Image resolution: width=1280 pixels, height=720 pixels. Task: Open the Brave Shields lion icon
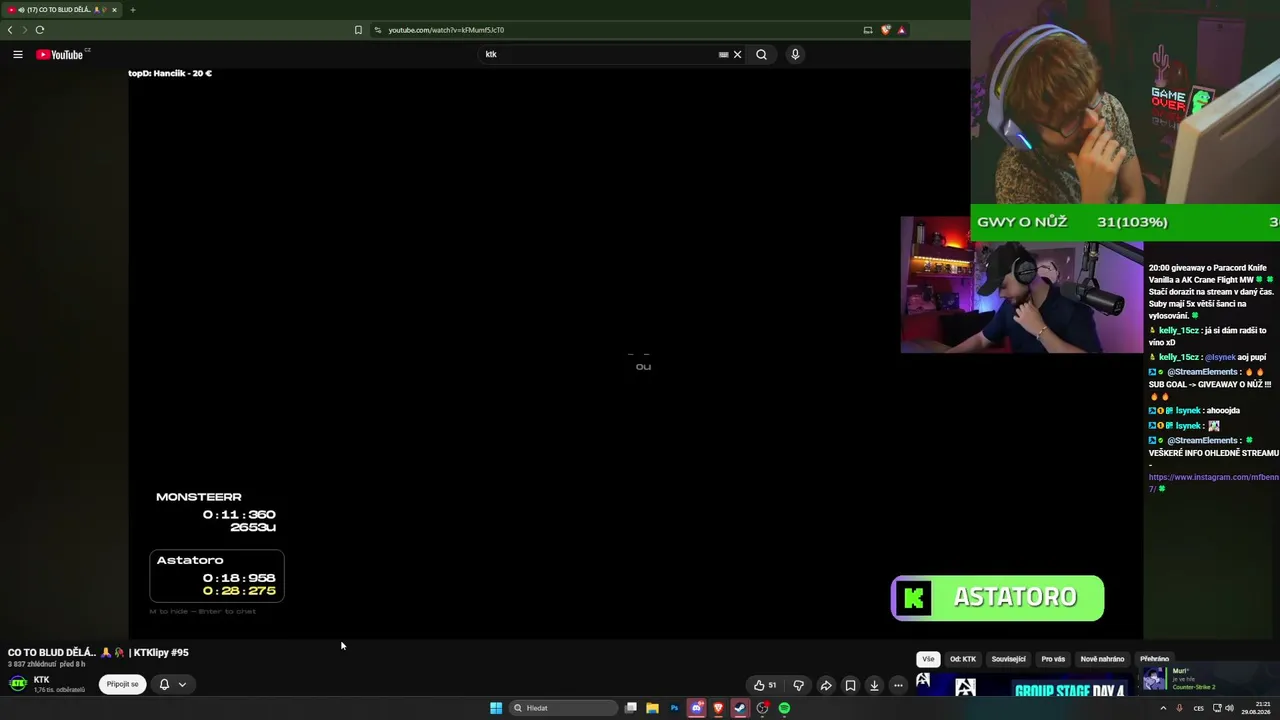tap(885, 30)
